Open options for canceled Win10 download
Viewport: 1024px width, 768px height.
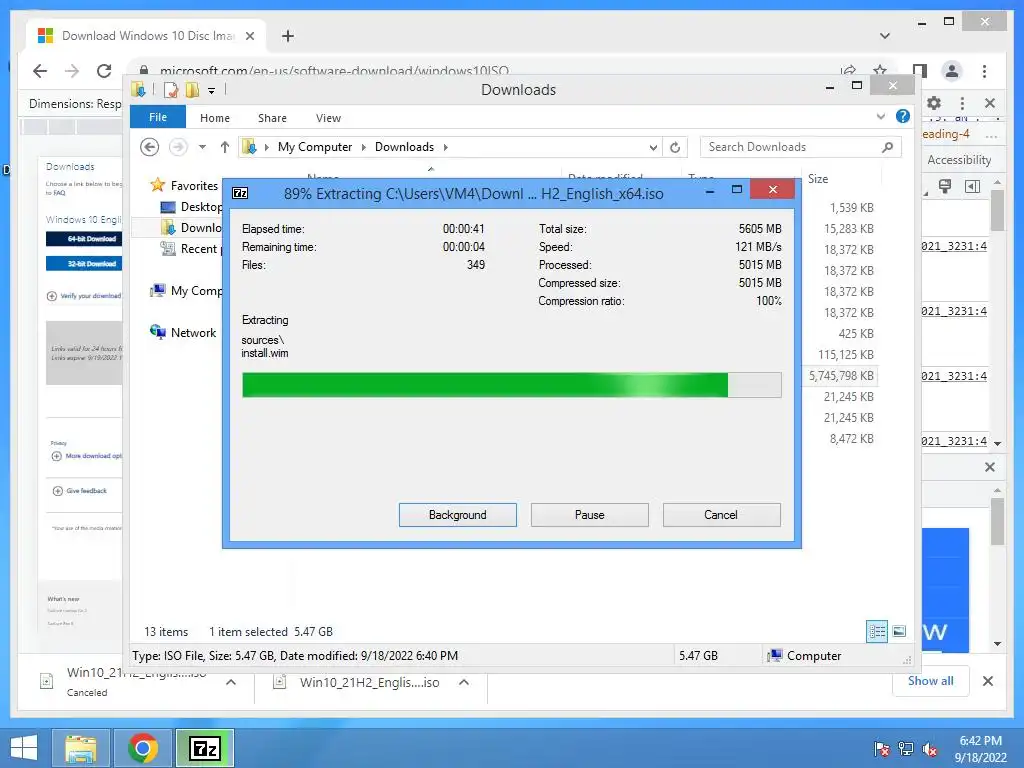coord(231,682)
